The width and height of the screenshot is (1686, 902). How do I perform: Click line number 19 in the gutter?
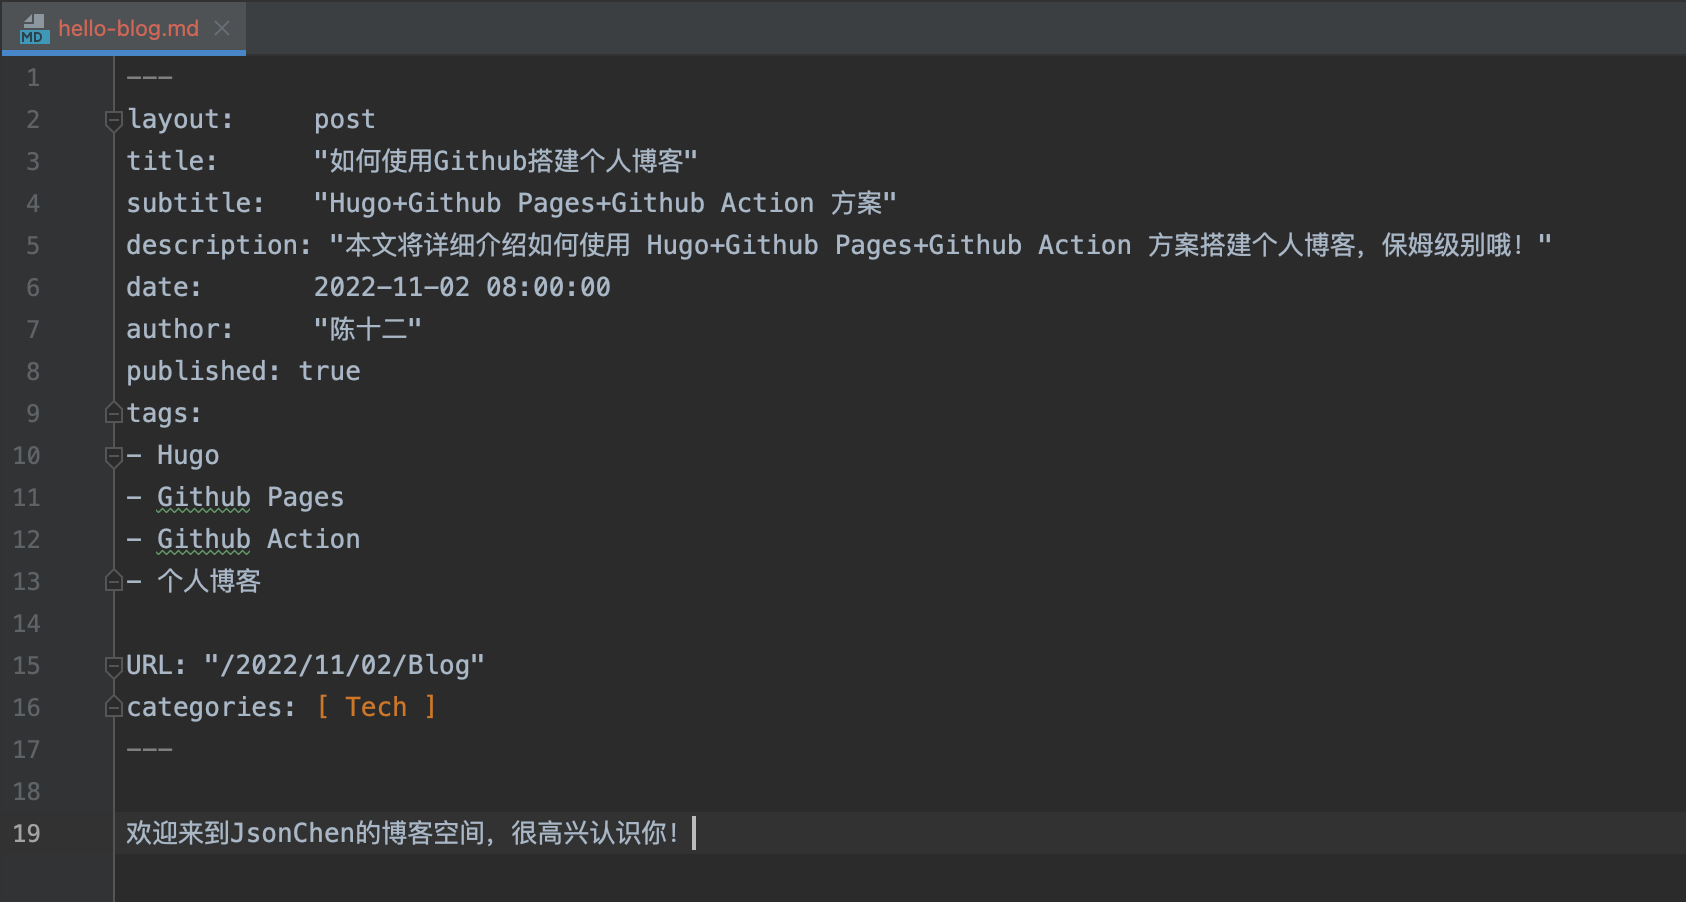point(28,833)
